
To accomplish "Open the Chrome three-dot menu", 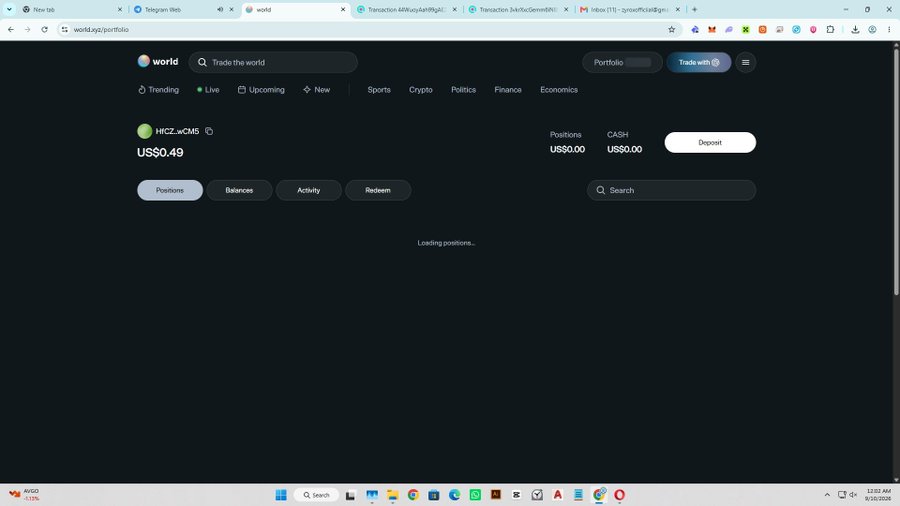I will (889, 29).
